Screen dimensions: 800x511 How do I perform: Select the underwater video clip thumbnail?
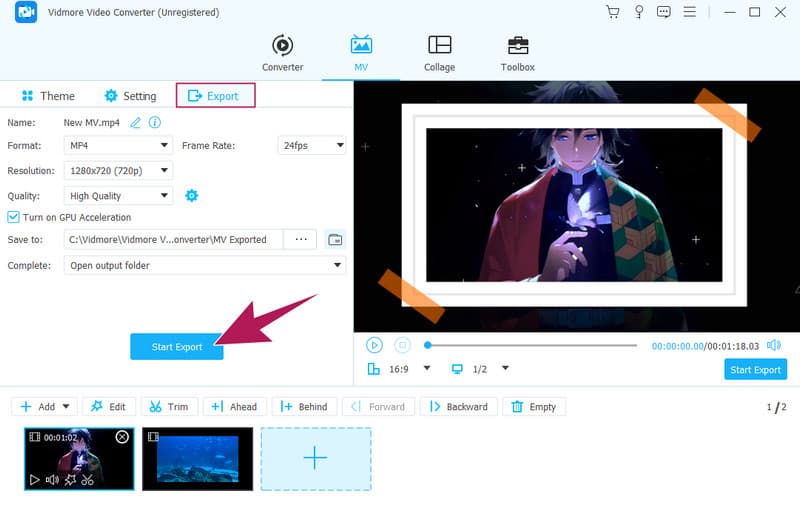197,459
